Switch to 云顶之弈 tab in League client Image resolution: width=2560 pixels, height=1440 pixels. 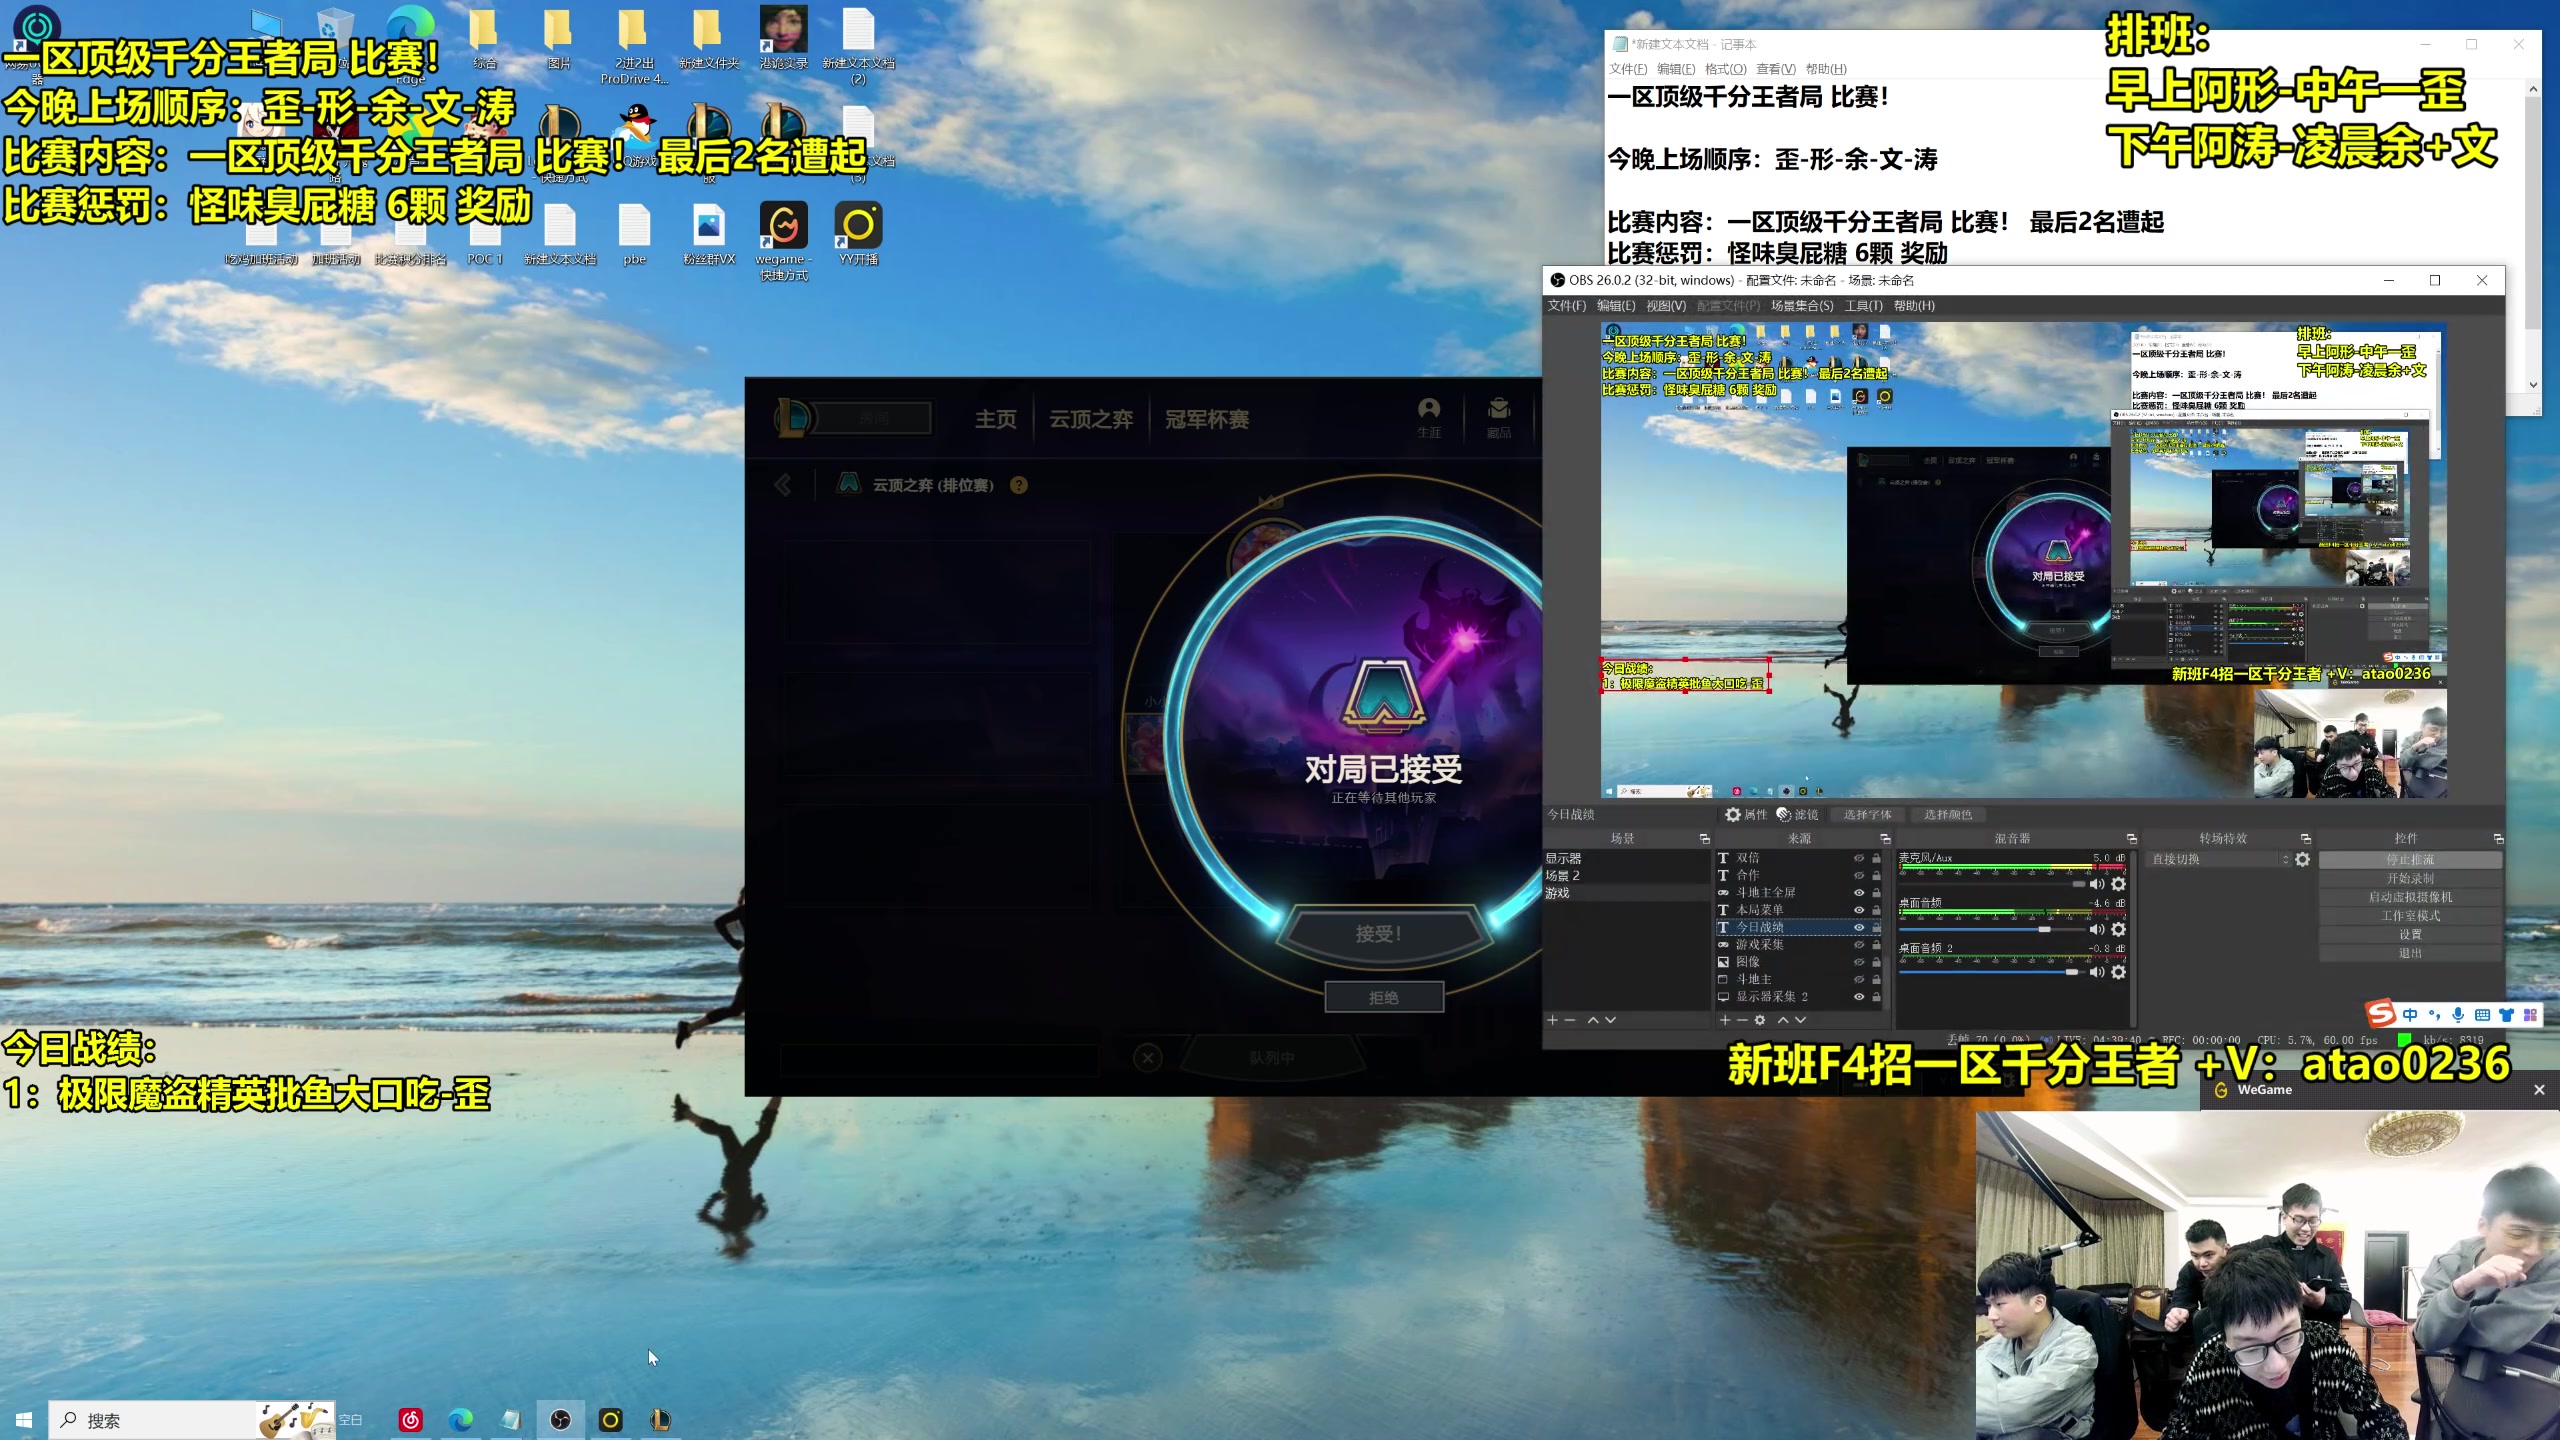tap(1090, 419)
